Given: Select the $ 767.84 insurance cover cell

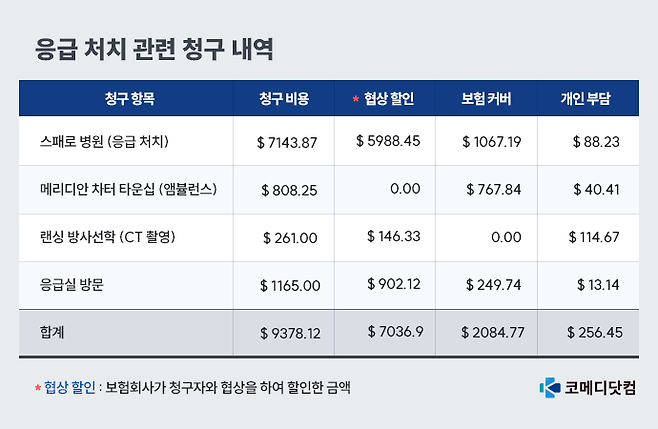Looking at the screenshot, I should pyautogui.click(x=492, y=189).
